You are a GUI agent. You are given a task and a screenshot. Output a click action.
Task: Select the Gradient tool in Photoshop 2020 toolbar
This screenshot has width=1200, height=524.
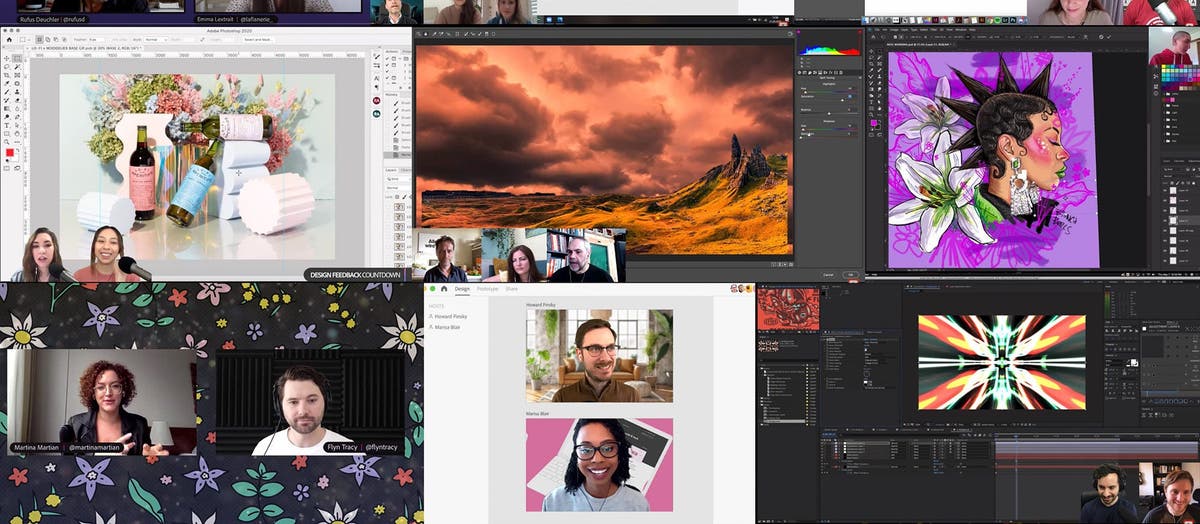coord(7,108)
